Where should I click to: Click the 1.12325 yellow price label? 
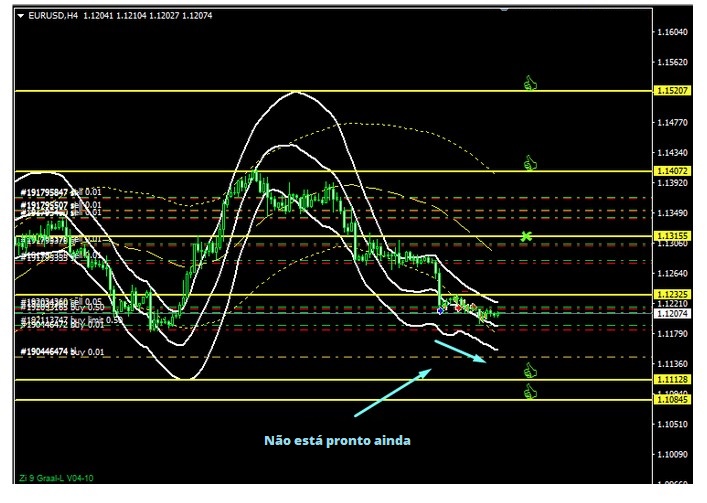[672, 294]
